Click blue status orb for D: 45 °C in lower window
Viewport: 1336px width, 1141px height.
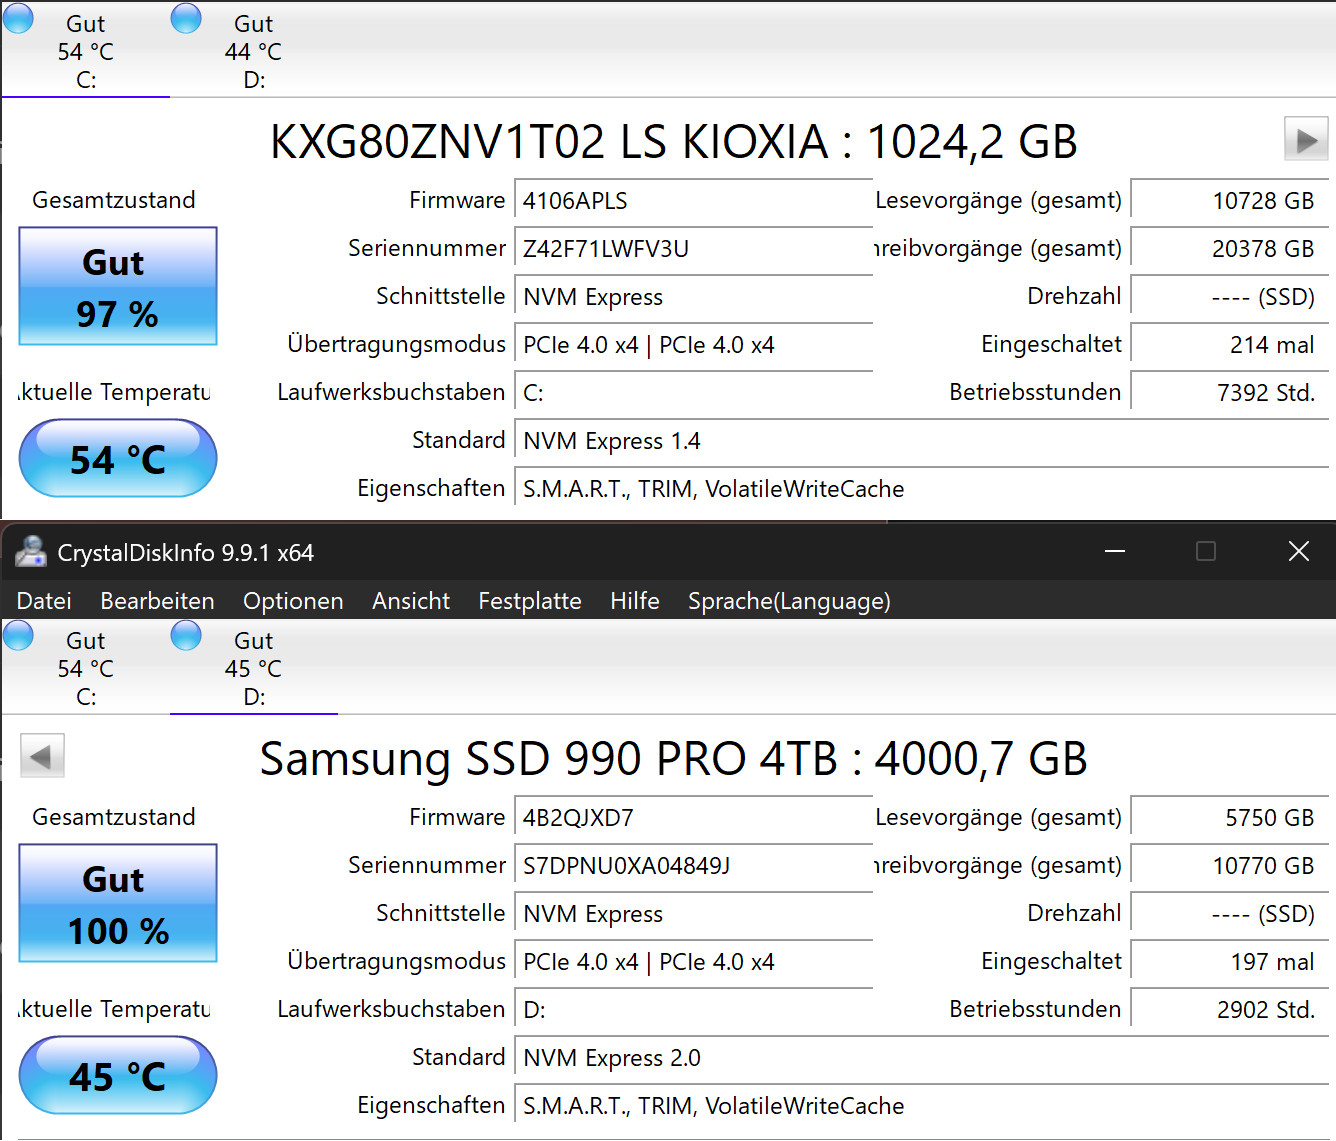[x=186, y=635]
